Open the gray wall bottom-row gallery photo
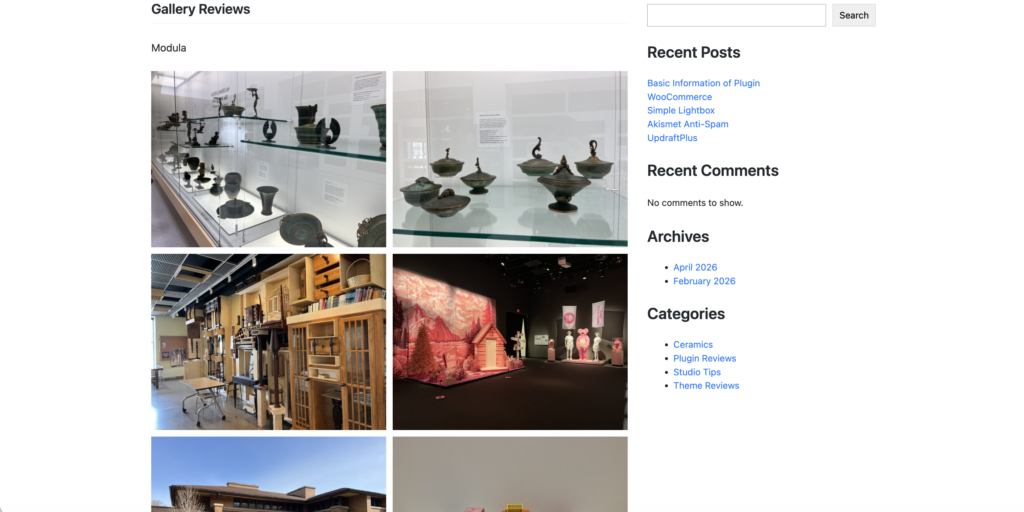The width and height of the screenshot is (1024, 512). tap(510, 474)
